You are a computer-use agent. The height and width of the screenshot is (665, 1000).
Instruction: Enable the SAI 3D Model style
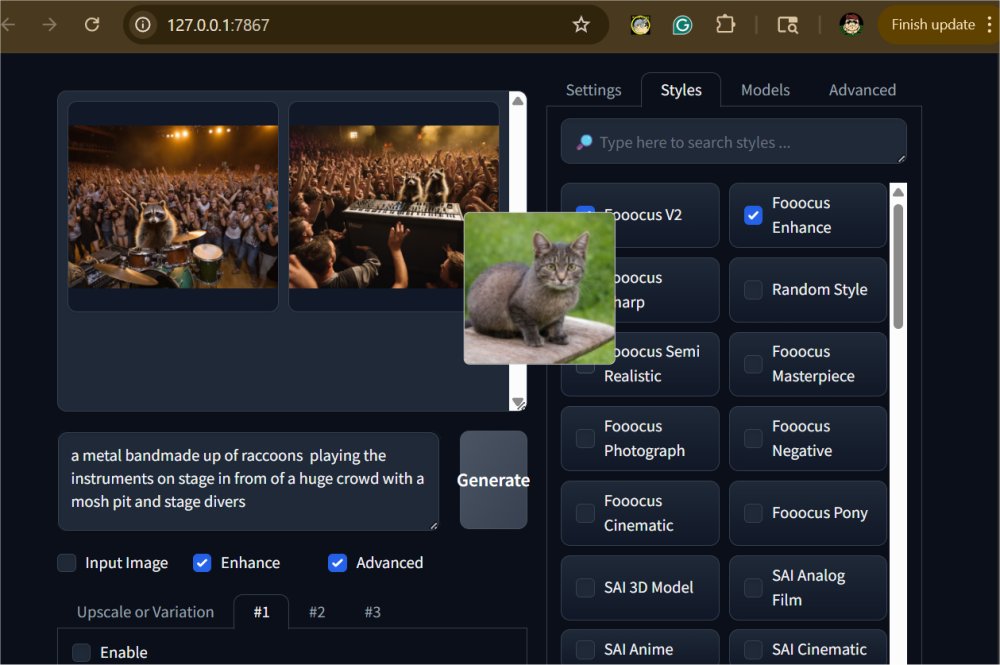pyautogui.click(x=585, y=588)
